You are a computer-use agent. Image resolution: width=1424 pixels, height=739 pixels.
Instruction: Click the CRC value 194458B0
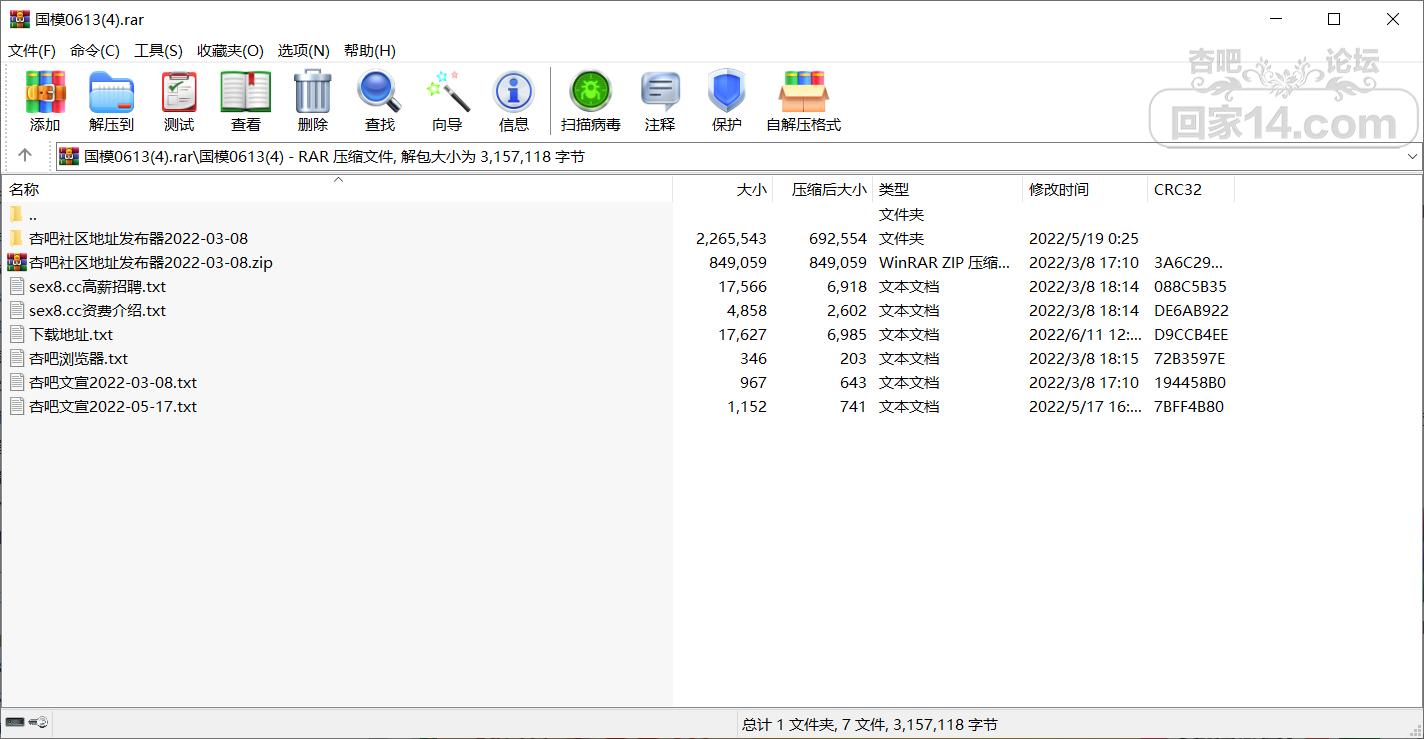point(1190,382)
